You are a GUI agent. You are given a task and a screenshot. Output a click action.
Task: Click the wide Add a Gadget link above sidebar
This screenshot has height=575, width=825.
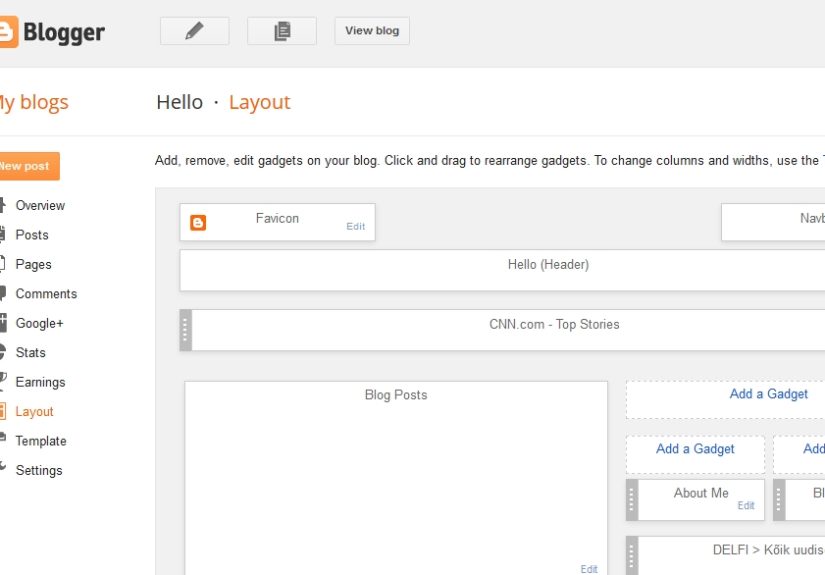coord(768,394)
